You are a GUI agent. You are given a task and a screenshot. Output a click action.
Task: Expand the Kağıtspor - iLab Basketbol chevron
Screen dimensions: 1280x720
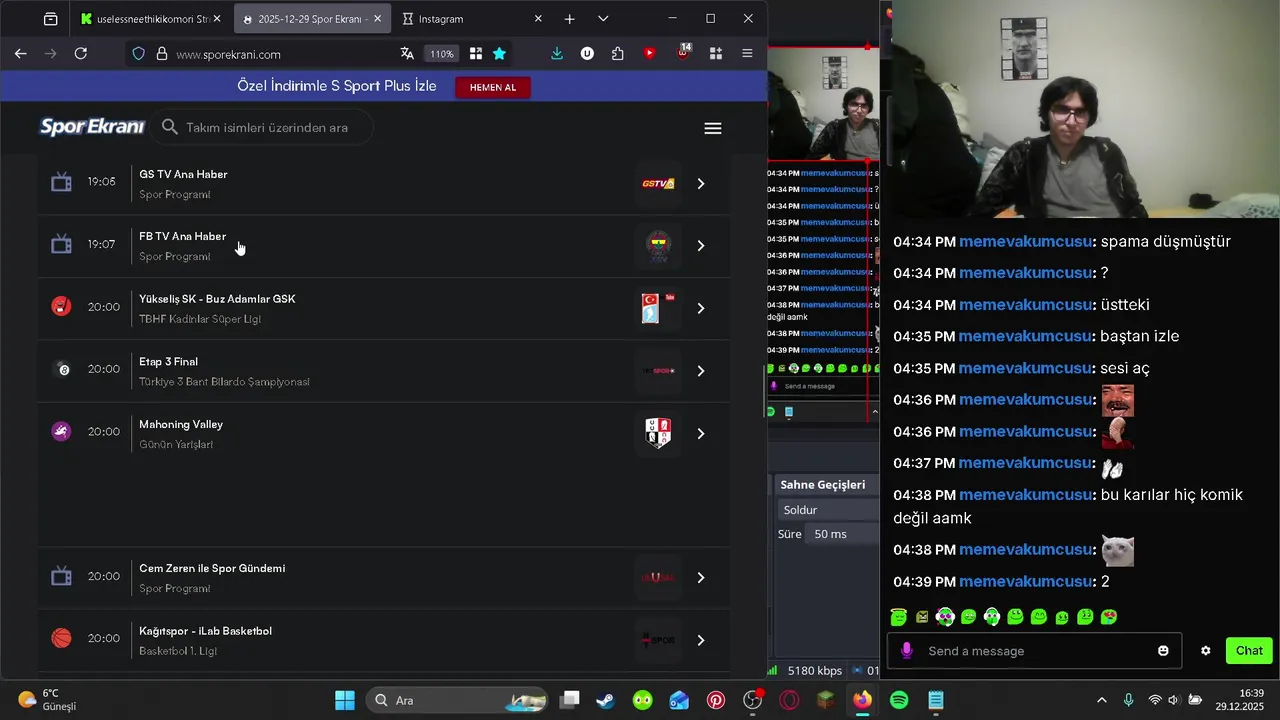point(701,640)
